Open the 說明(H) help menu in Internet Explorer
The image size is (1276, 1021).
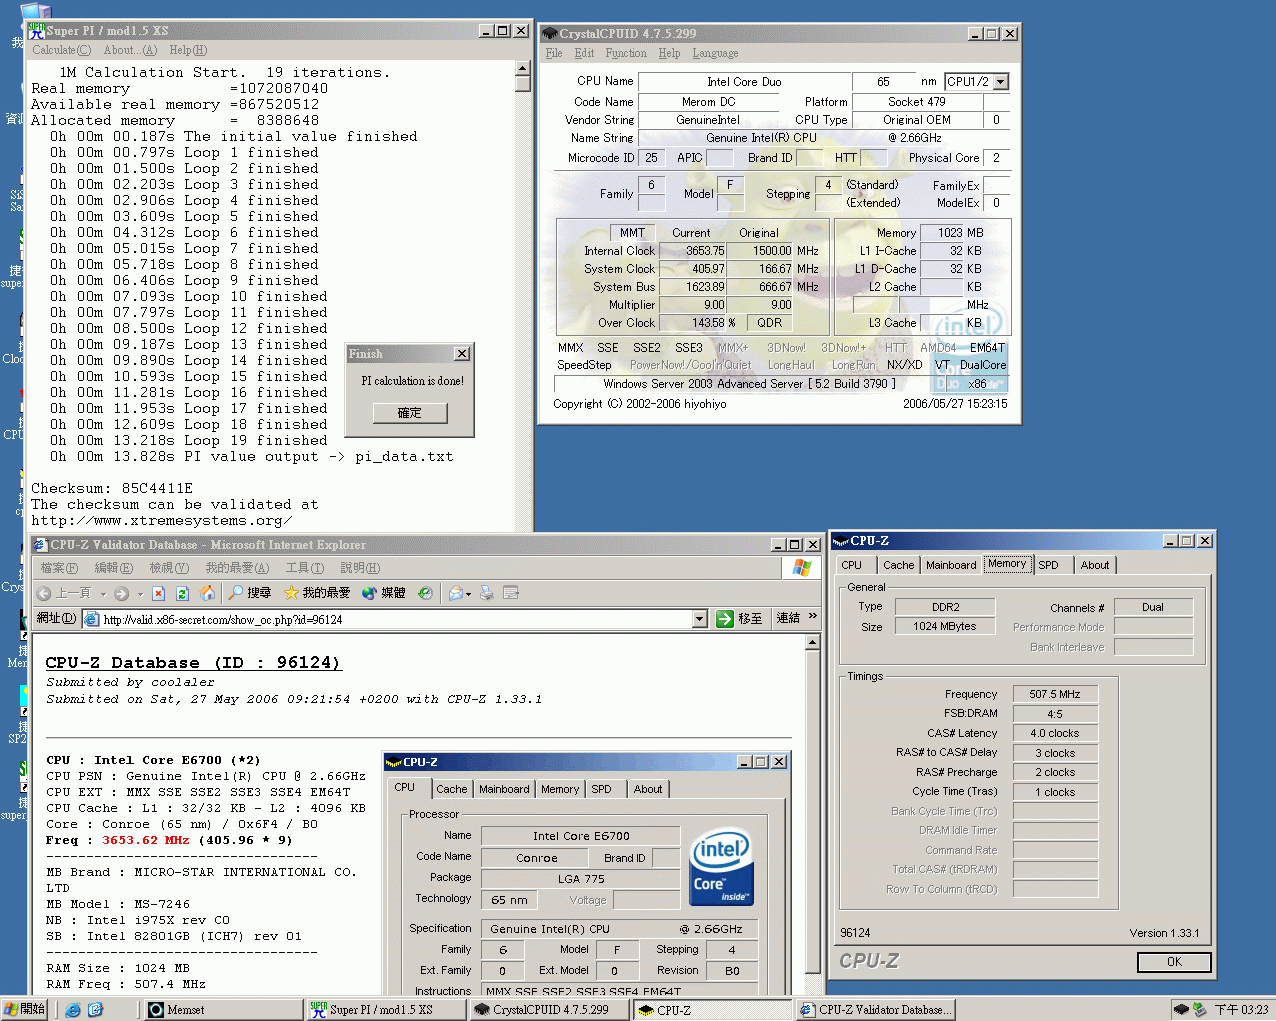click(359, 568)
